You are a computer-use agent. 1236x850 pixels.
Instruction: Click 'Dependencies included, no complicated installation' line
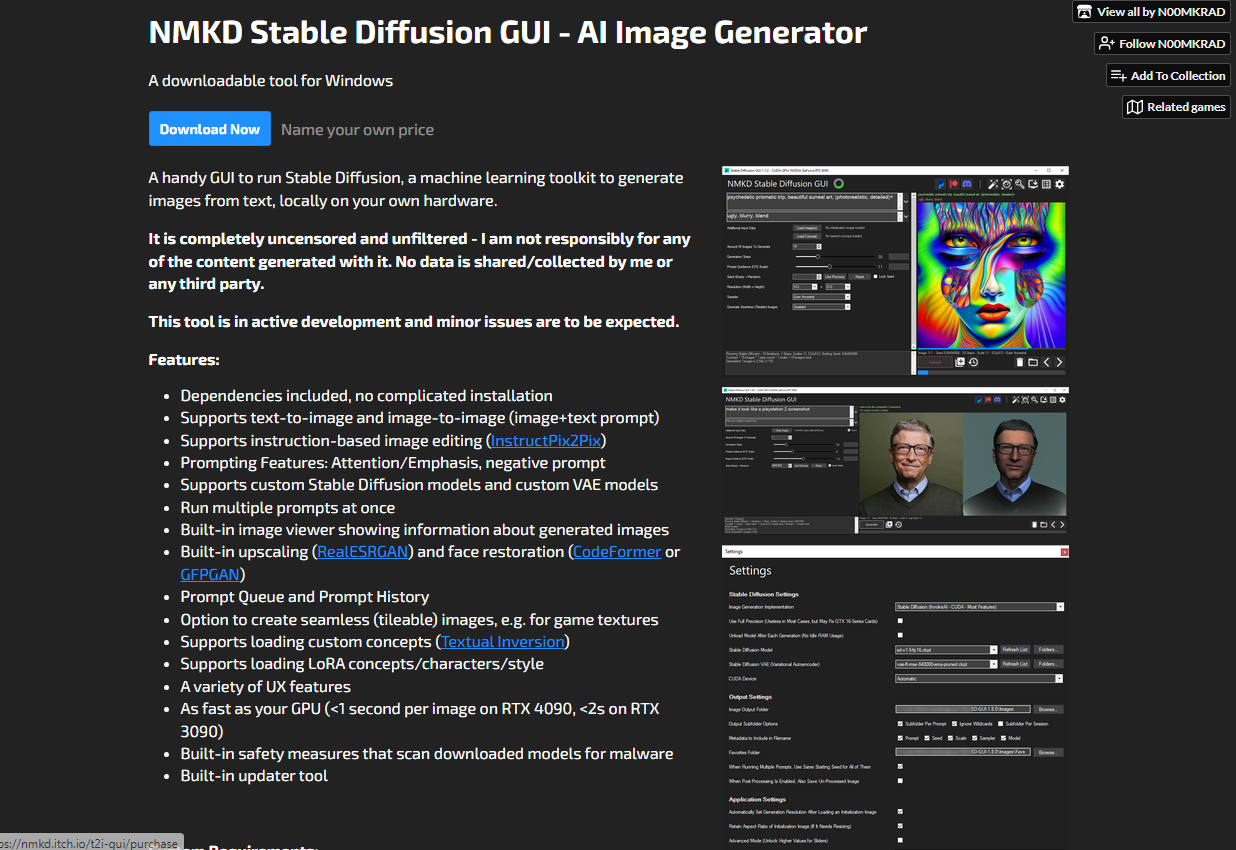tap(366, 395)
